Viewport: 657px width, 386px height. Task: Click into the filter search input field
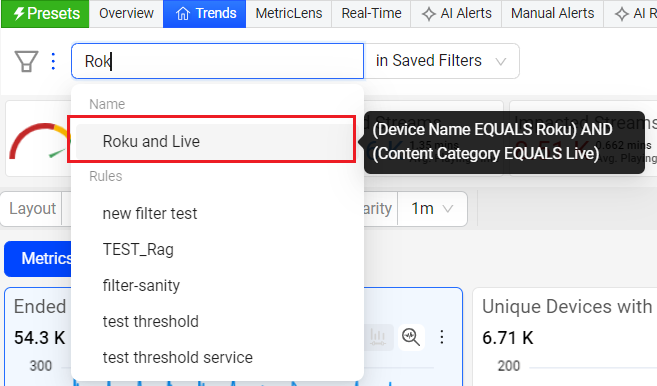(x=217, y=61)
